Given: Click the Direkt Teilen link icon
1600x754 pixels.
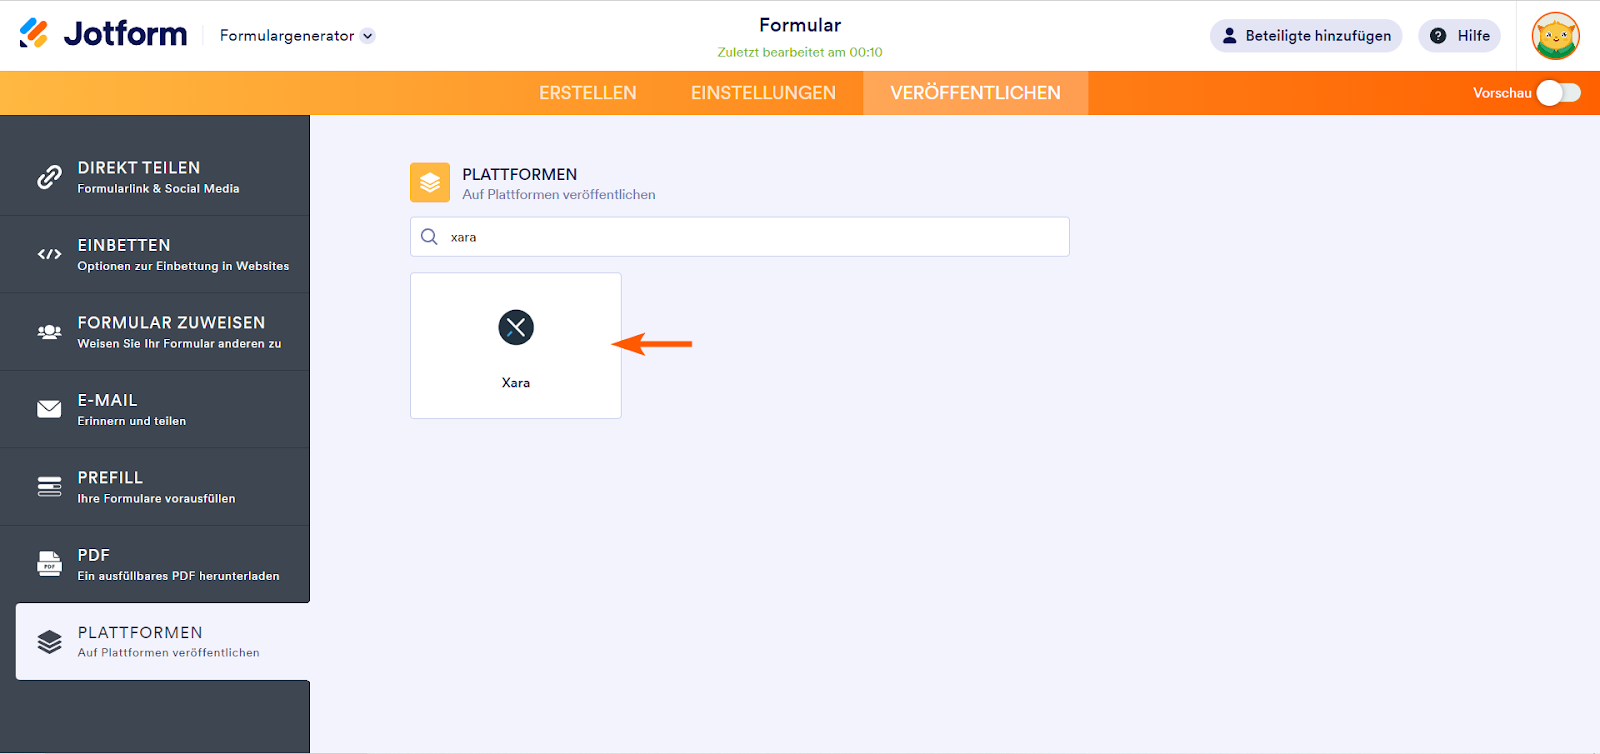Looking at the screenshot, I should (49, 177).
